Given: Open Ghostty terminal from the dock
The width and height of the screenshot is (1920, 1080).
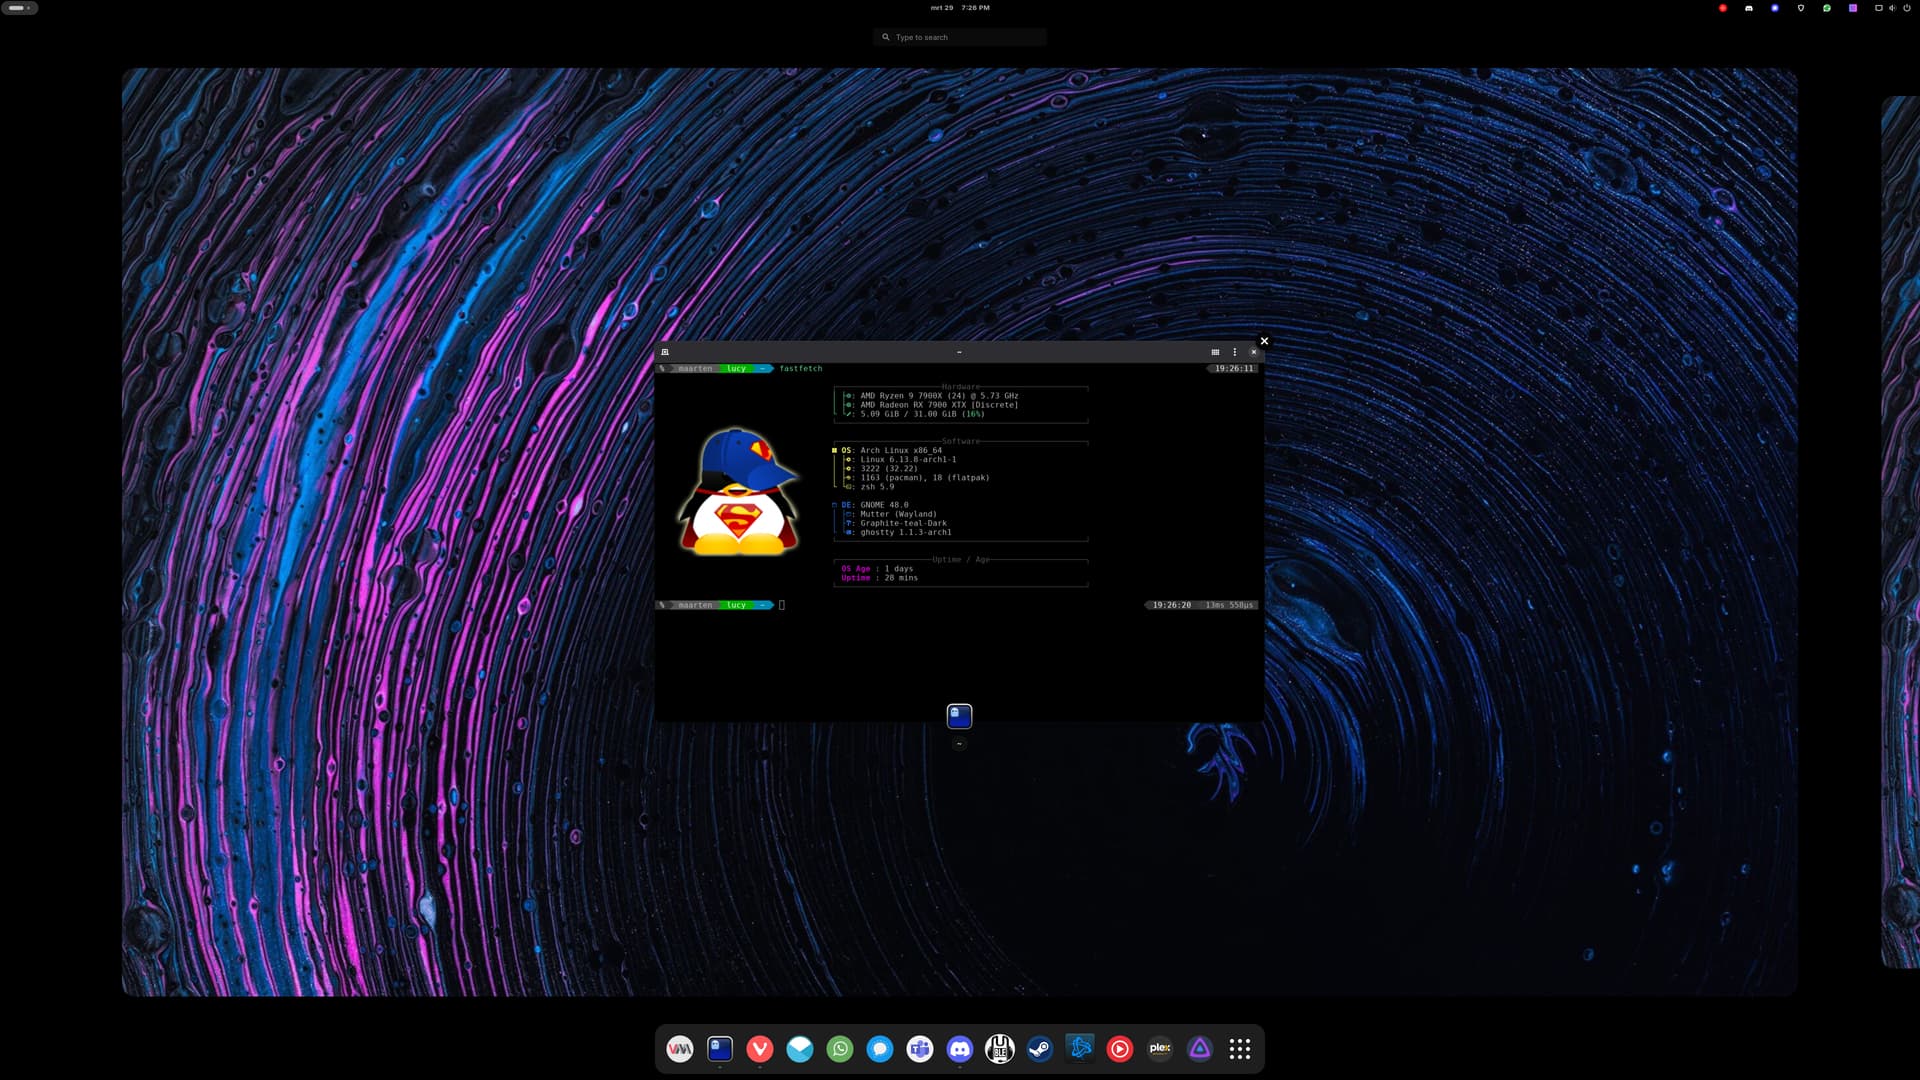Looking at the screenshot, I should (x=720, y=1049).
